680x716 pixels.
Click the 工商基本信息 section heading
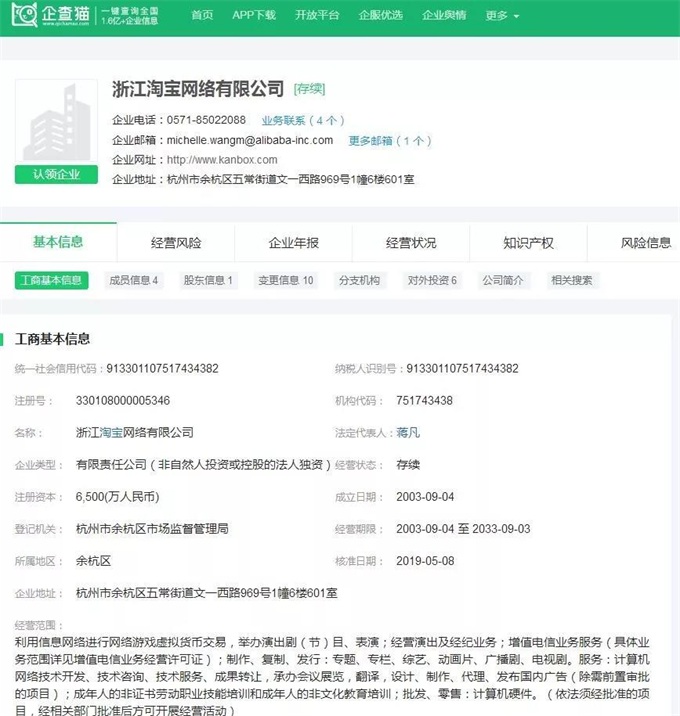click(x=52, y=339)
